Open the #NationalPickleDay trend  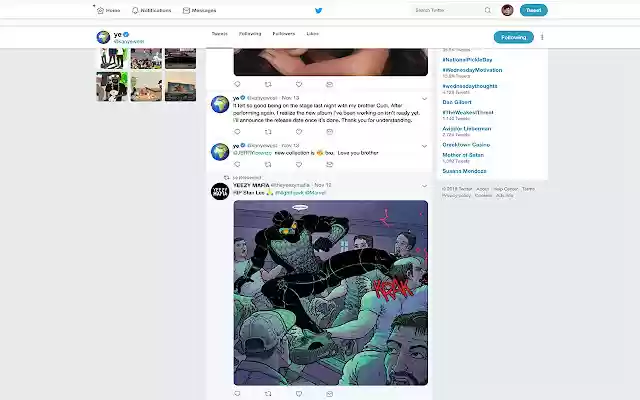467,60
